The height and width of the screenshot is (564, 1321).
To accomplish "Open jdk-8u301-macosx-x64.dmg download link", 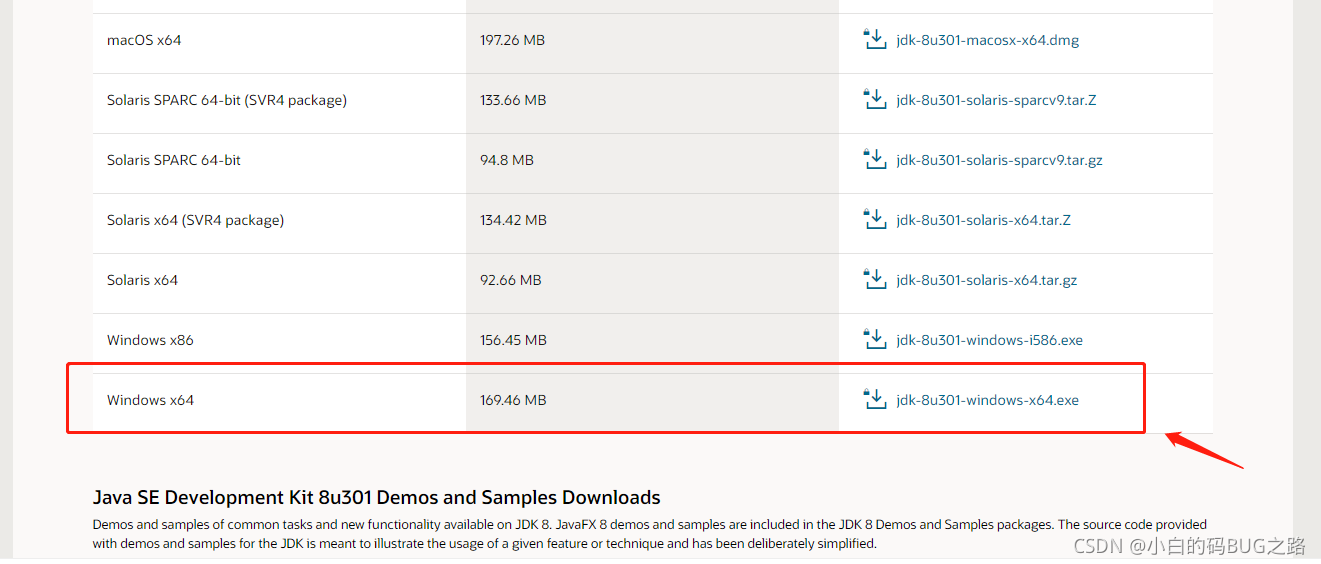I will tap(988, 41).
